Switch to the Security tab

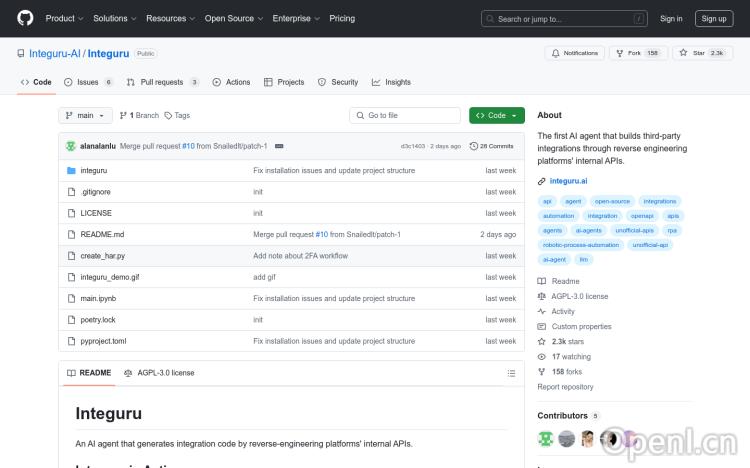338,82
